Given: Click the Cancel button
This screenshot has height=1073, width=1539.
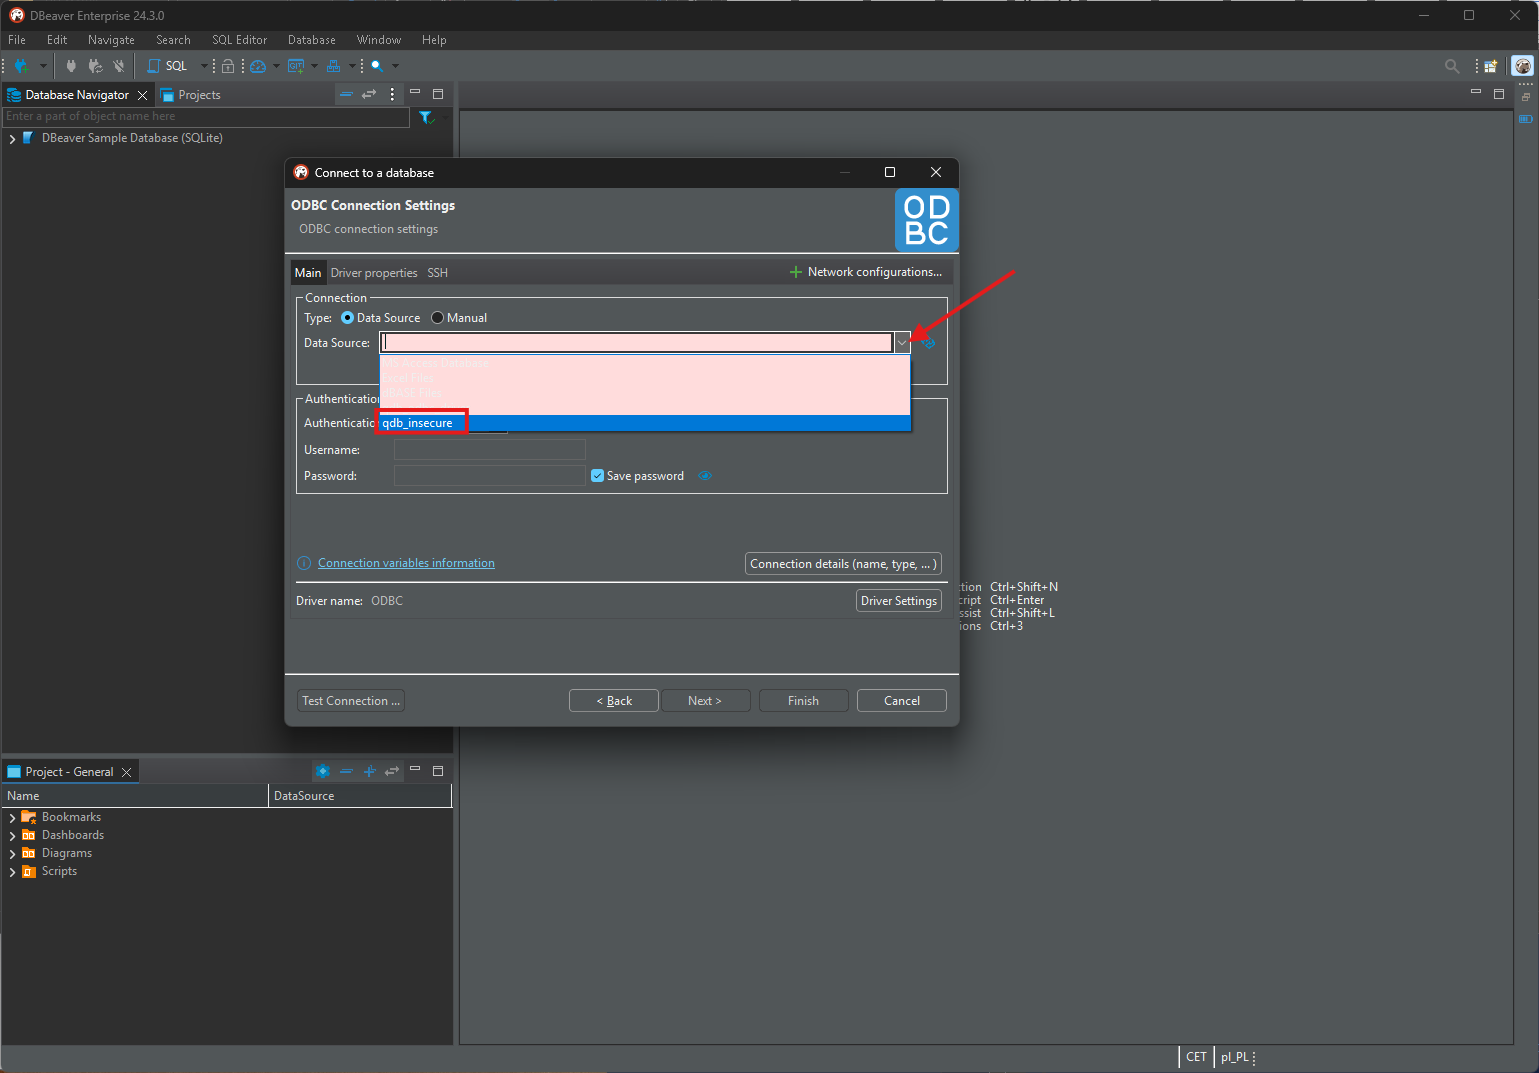Looking at the screenshot, I should tap(902, 701).
